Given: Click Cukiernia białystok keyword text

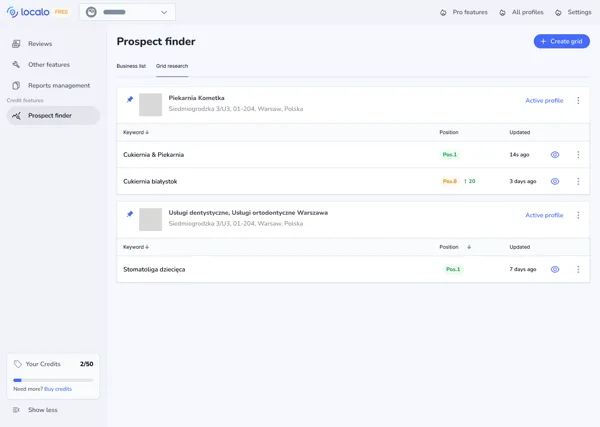Looking at the screenshot, I should pos(150,181).
